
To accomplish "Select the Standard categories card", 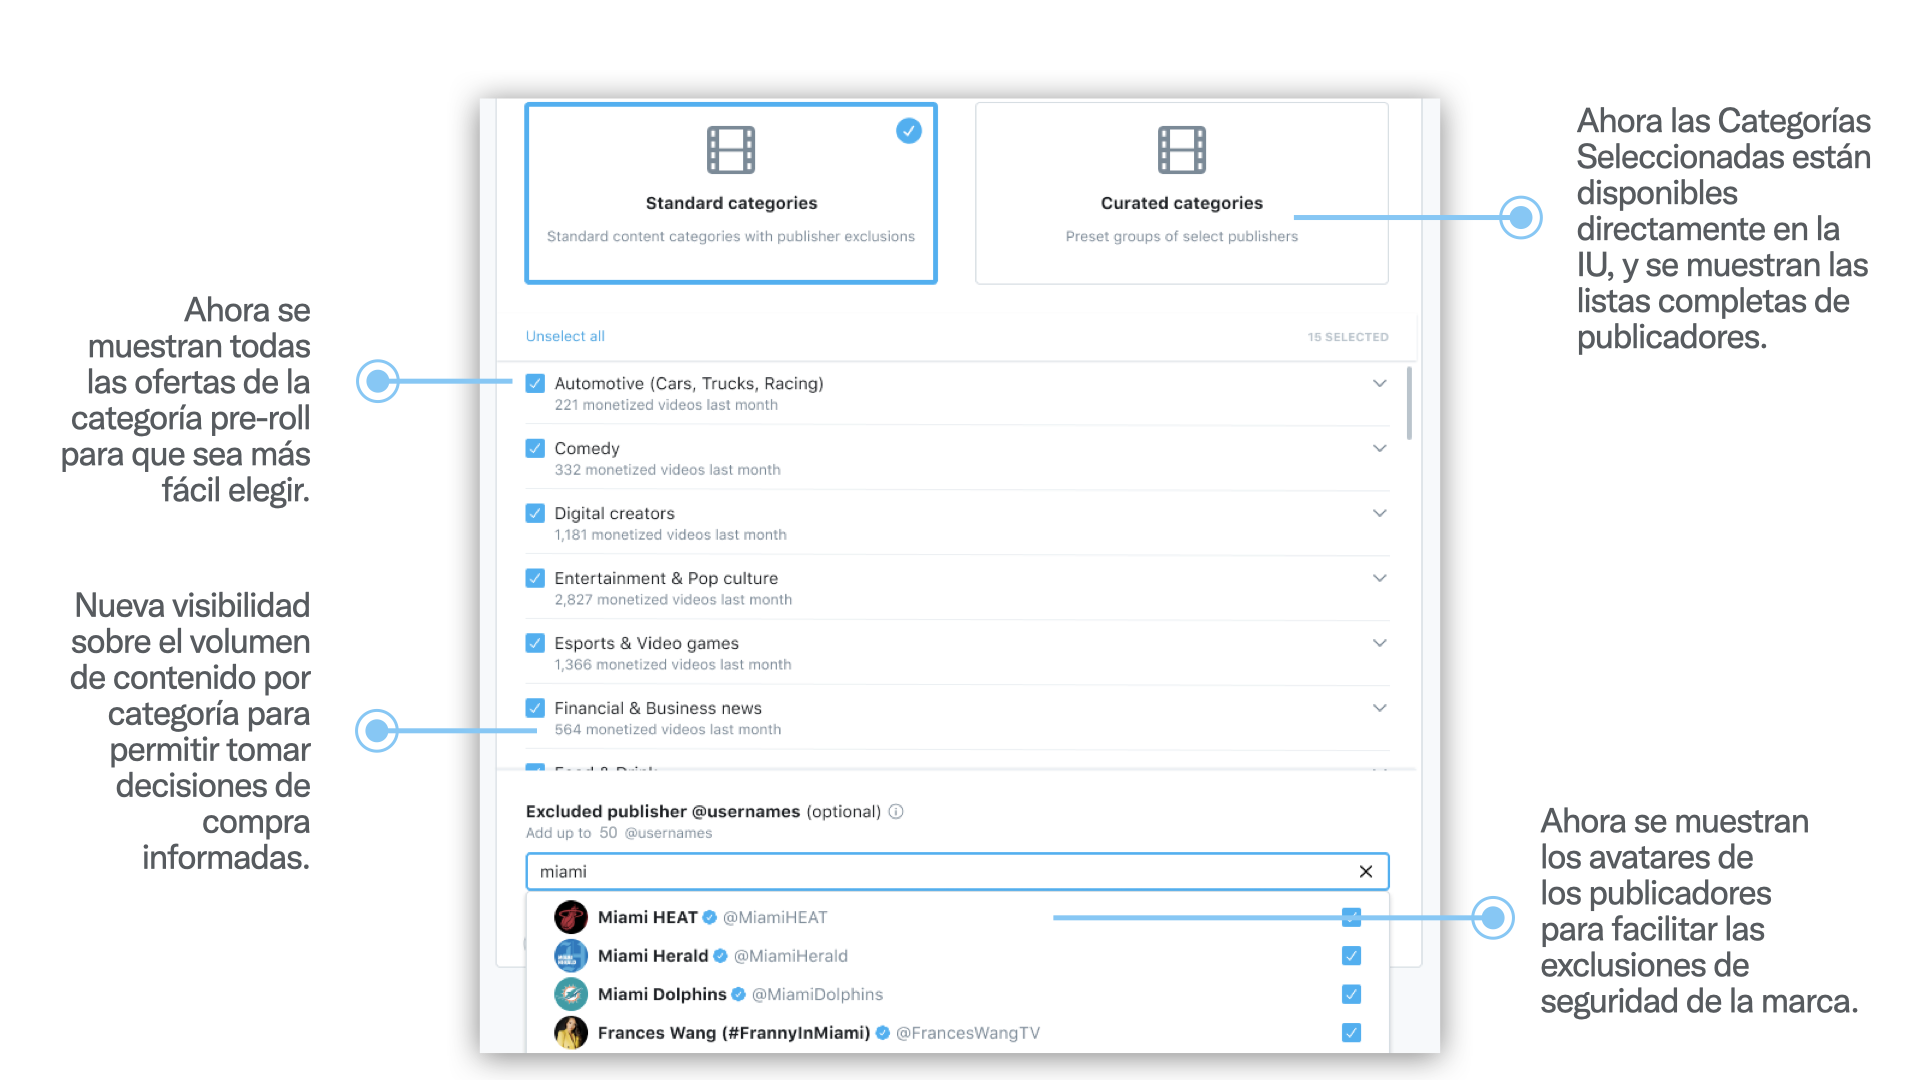I will click(x=731, y=193).
